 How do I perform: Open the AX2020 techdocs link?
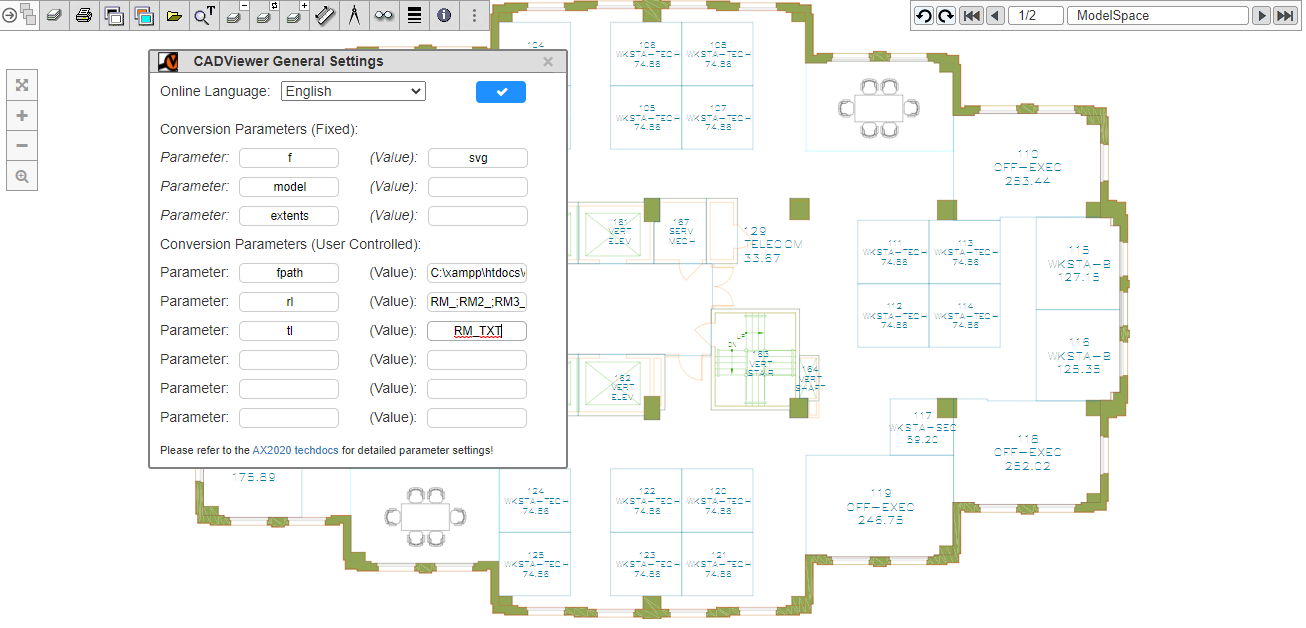pos(295,450)
